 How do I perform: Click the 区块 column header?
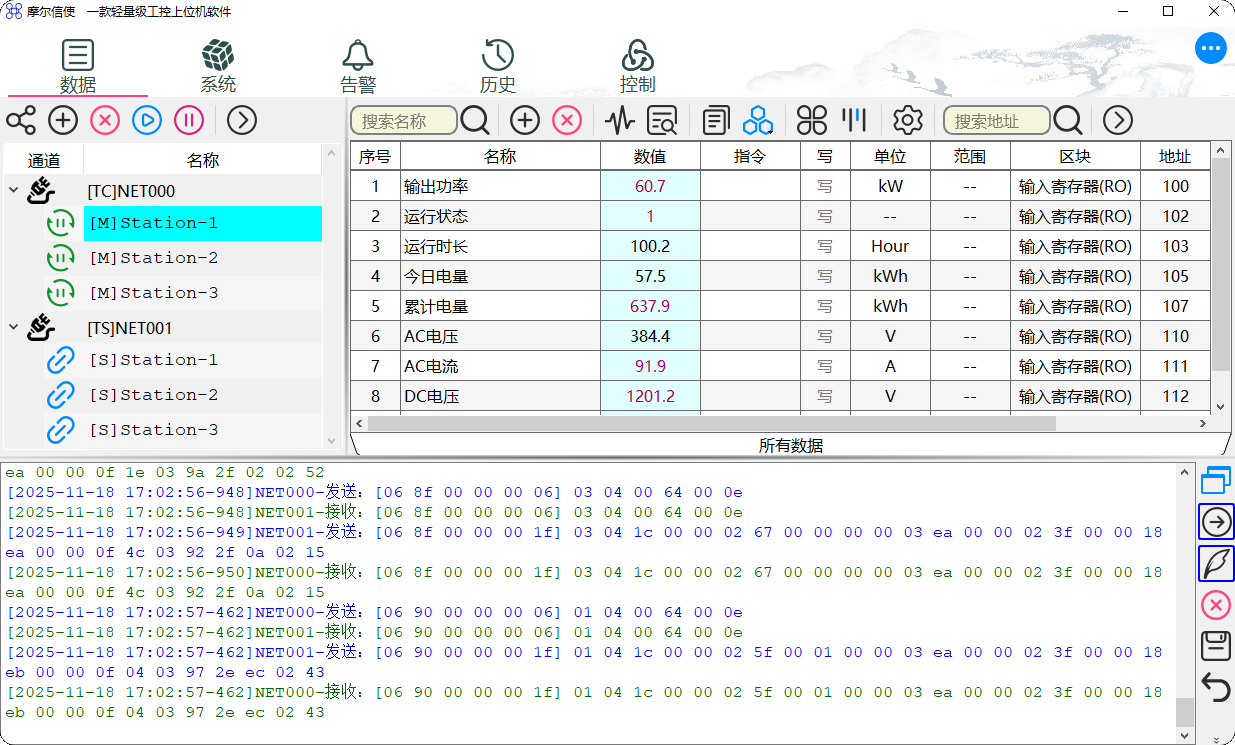(x=1075, y=156)
